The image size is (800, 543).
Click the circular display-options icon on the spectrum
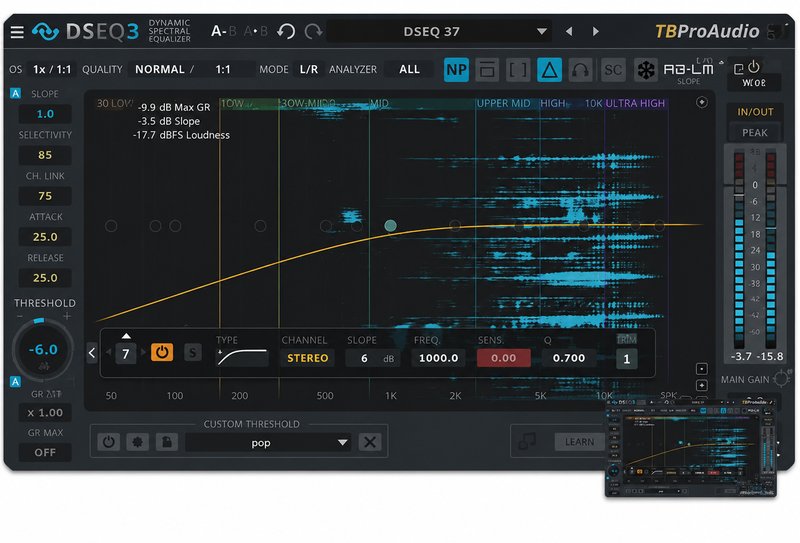[702, 102]
